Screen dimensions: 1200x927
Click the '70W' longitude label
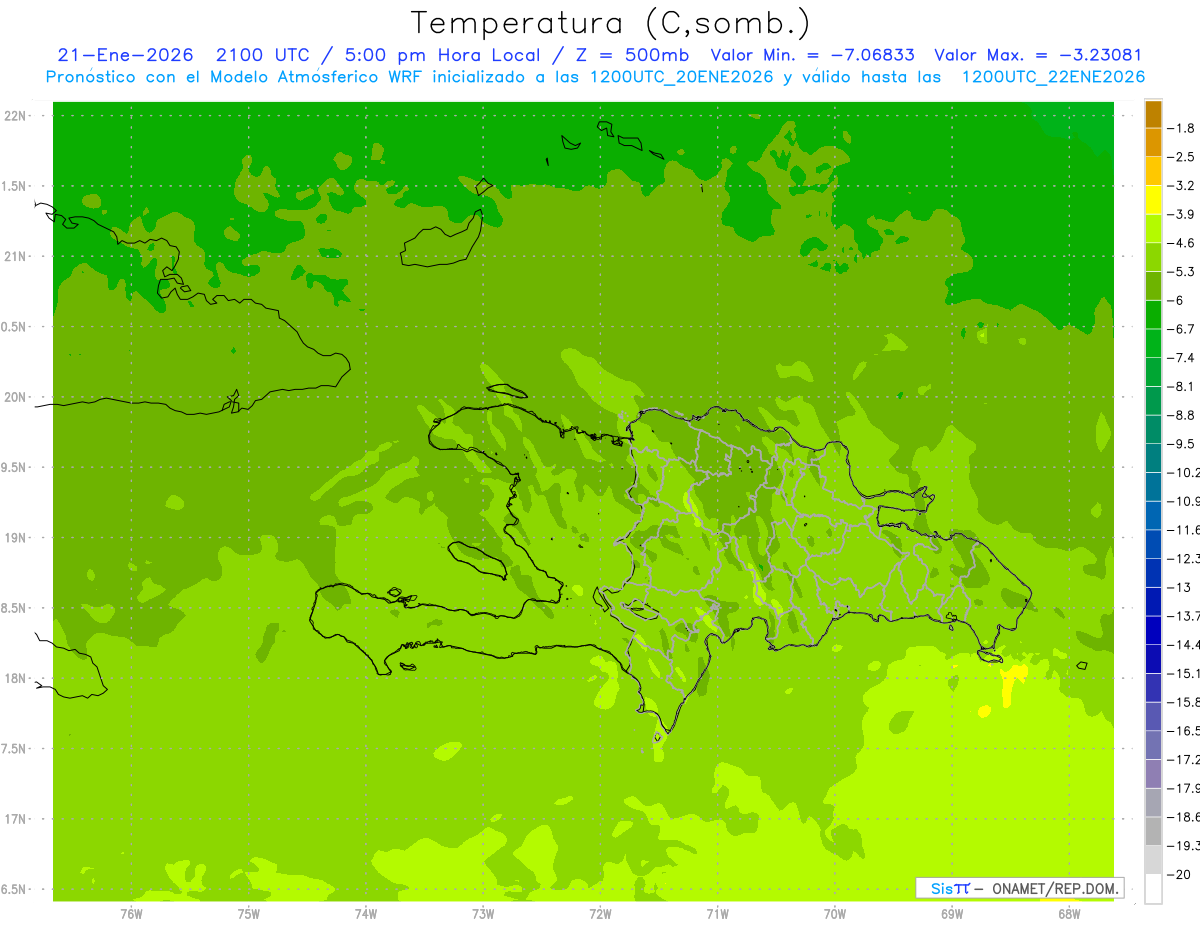coord(835,913)
